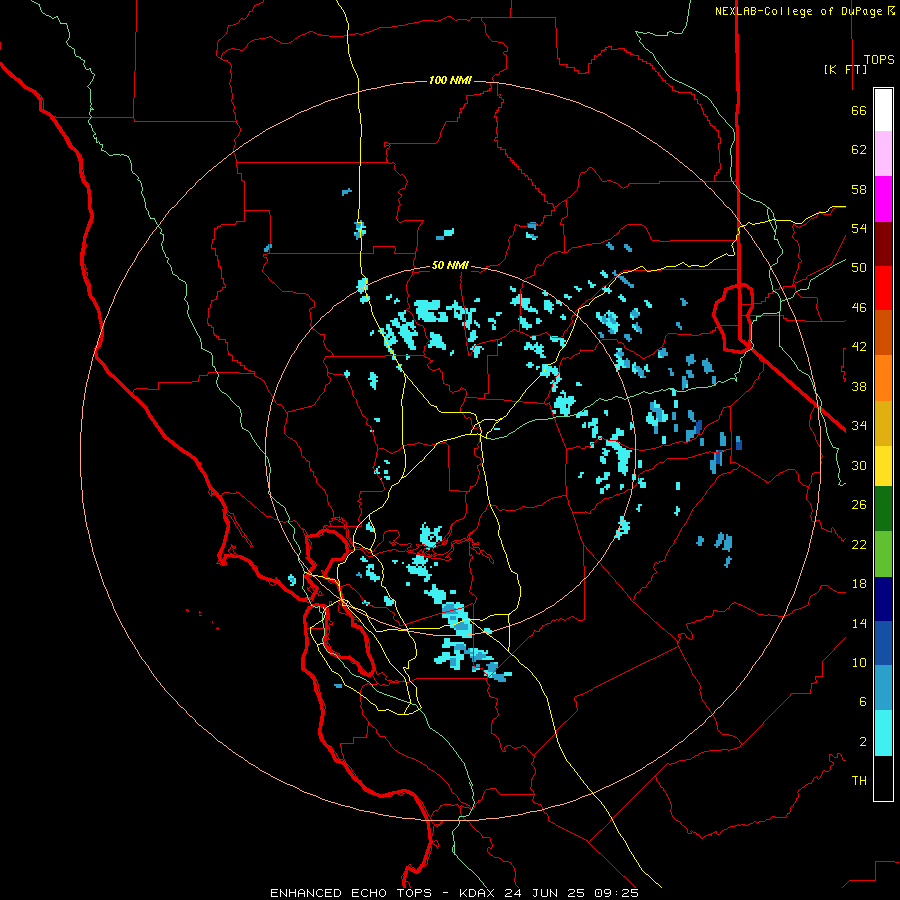Click the [K FT] units label

(x=845, y=69)
